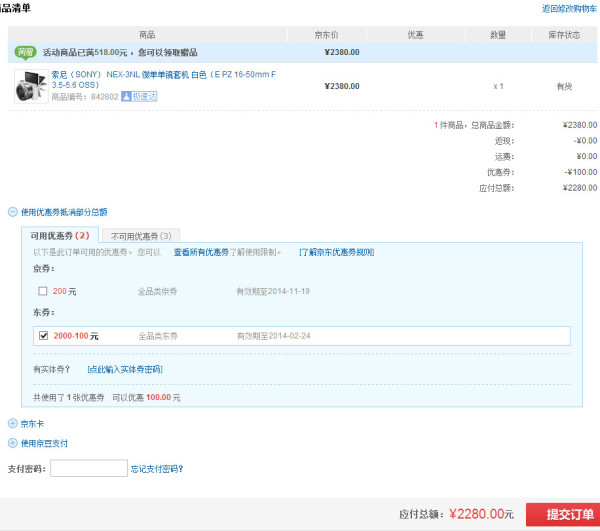This screenshot has width=600, height=531.
Task: Click 有效期至2014-11-19 text
Action: (273, 292)
